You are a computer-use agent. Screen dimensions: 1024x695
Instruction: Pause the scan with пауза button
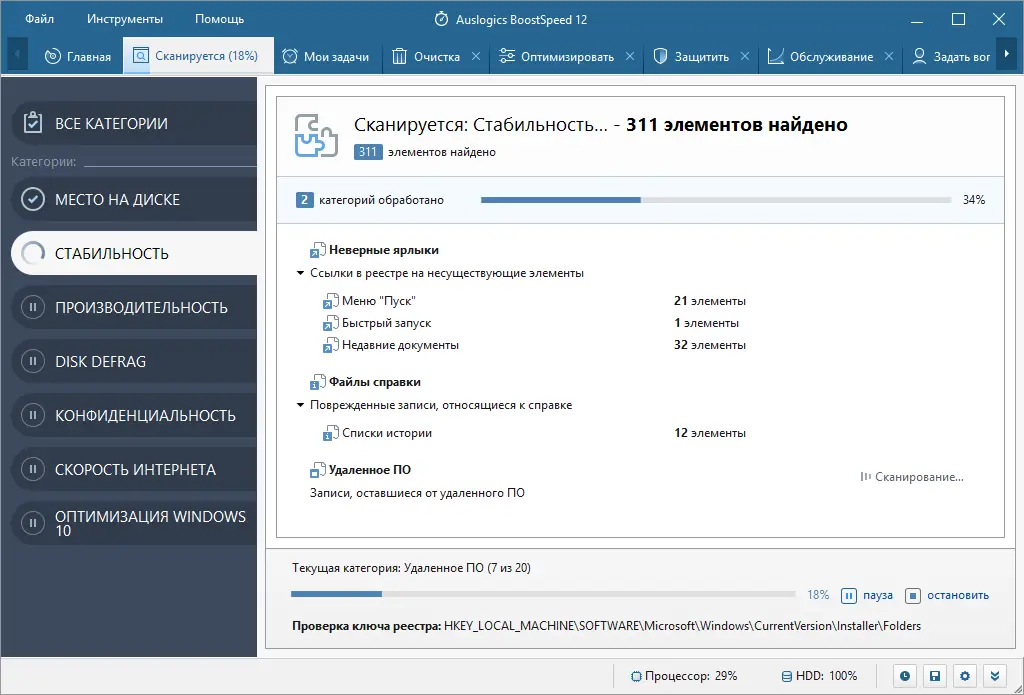tap(866, 595)
